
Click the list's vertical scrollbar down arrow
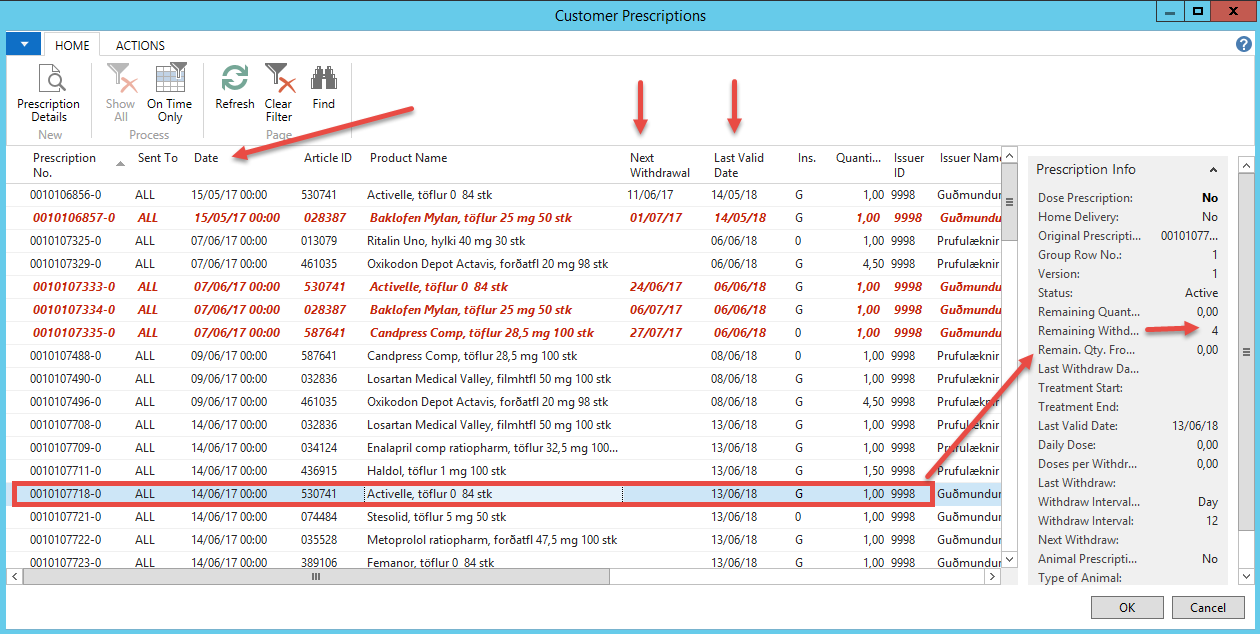click(x=1008, y=560)
